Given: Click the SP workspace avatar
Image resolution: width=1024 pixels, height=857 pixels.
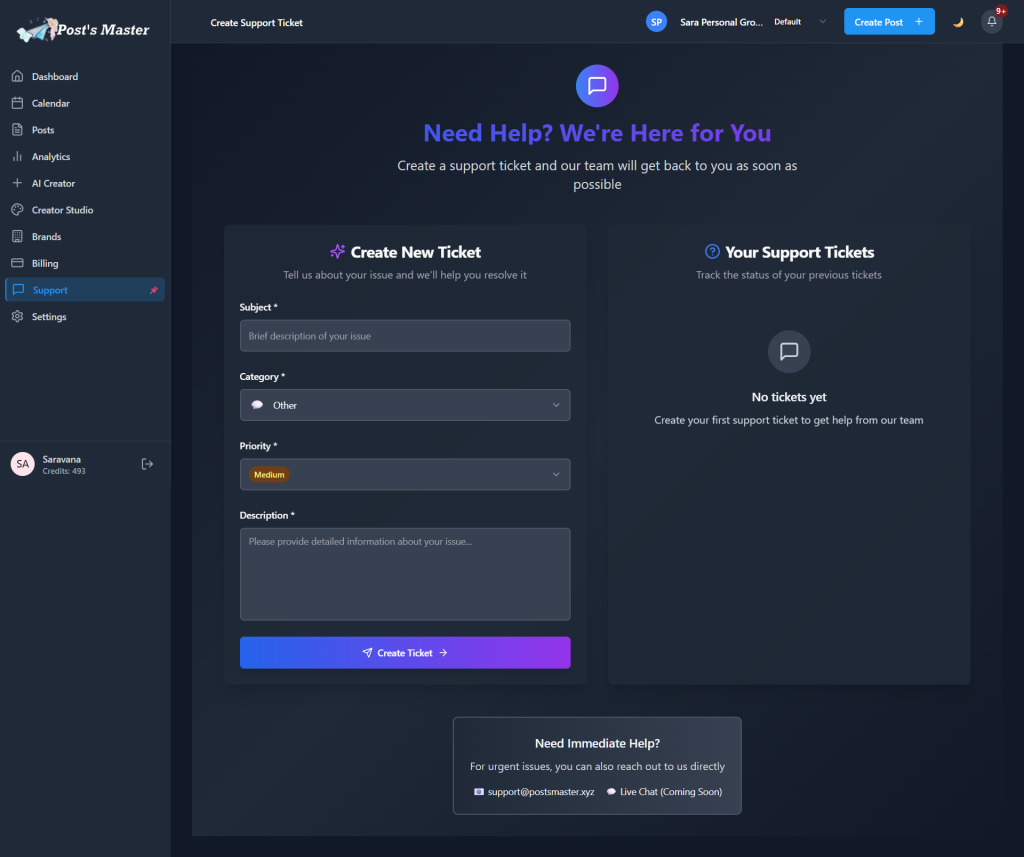Looking at the screenshot, I should pos(656,22).
